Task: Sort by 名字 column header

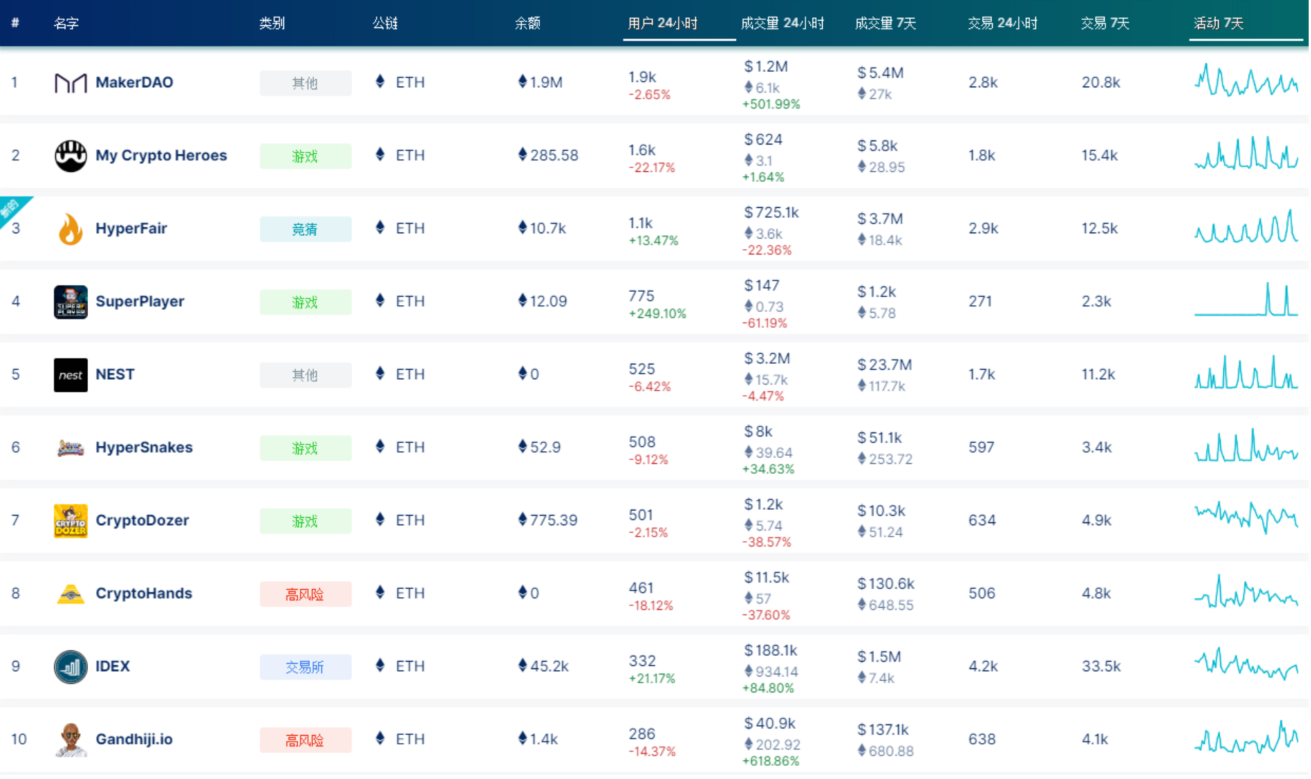Action: coord(66,23)
